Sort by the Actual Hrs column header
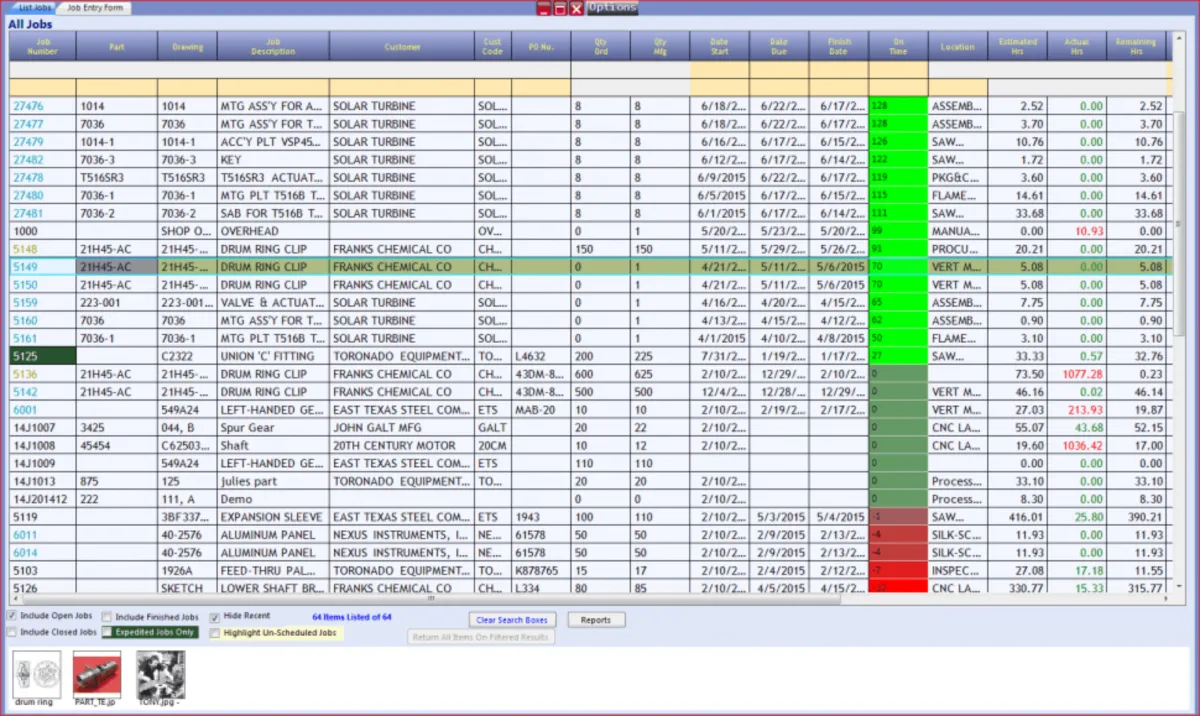 [x=1077, y=46]
